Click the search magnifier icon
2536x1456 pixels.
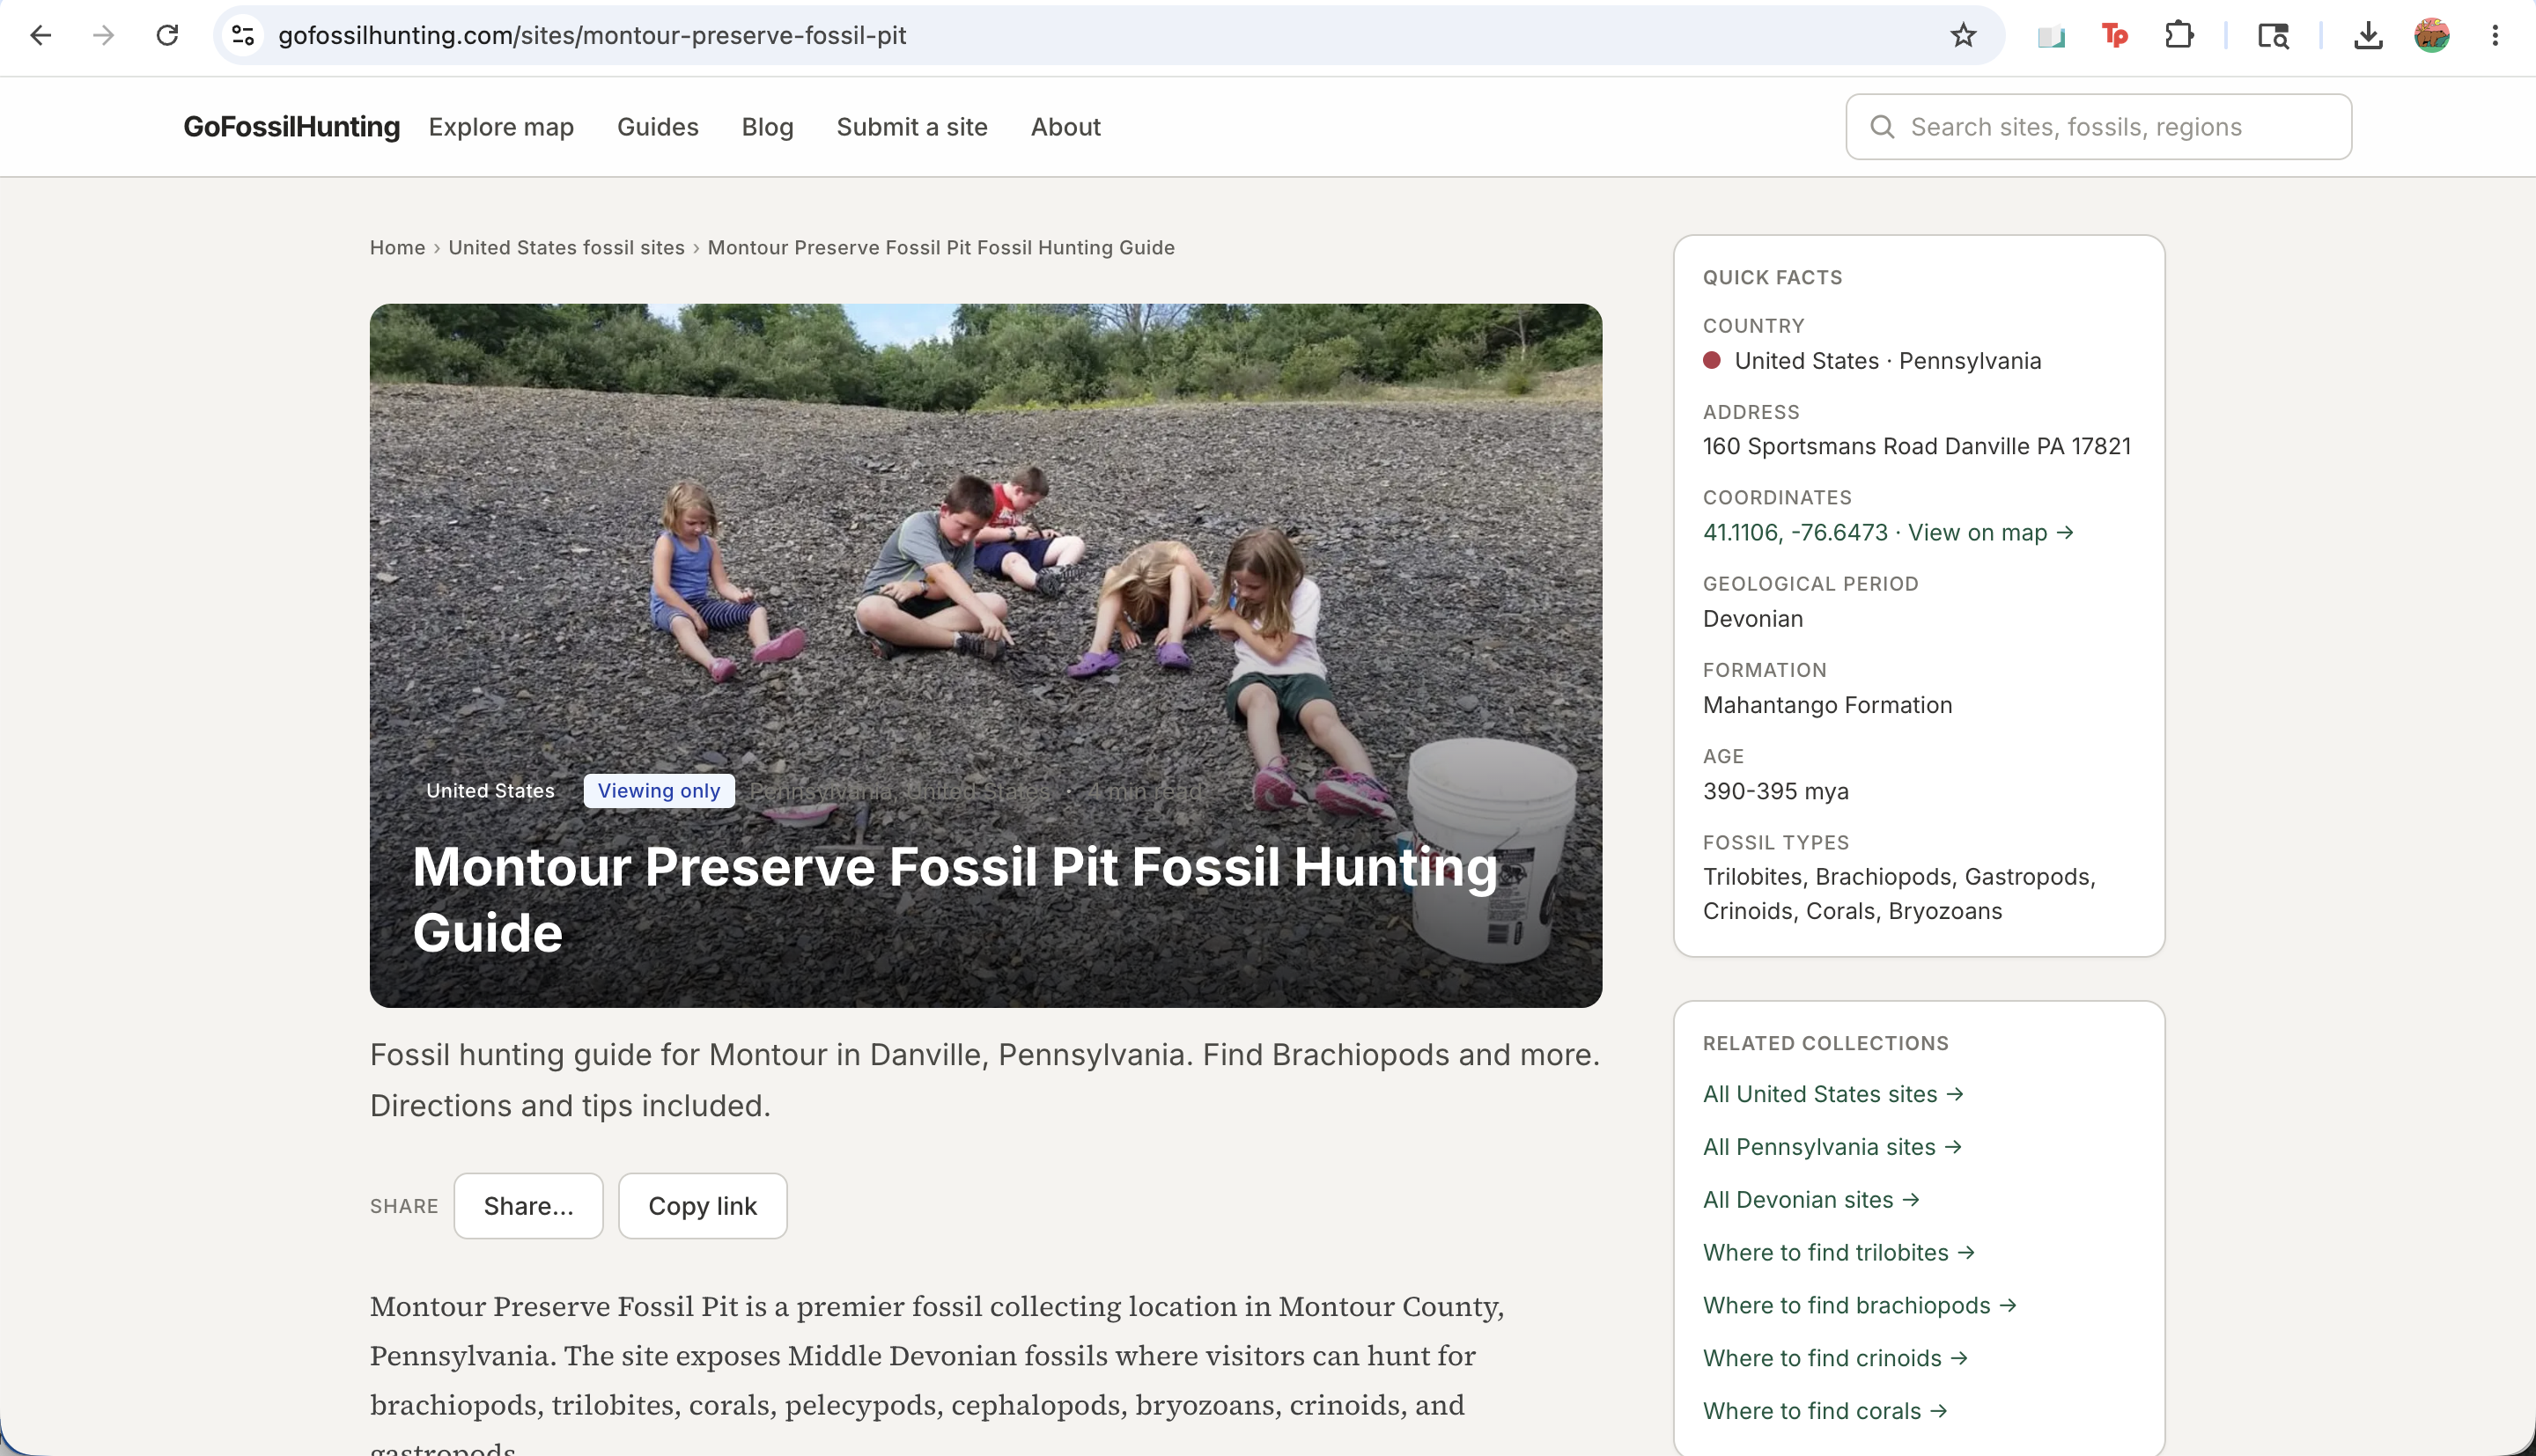coord(1882,127)
